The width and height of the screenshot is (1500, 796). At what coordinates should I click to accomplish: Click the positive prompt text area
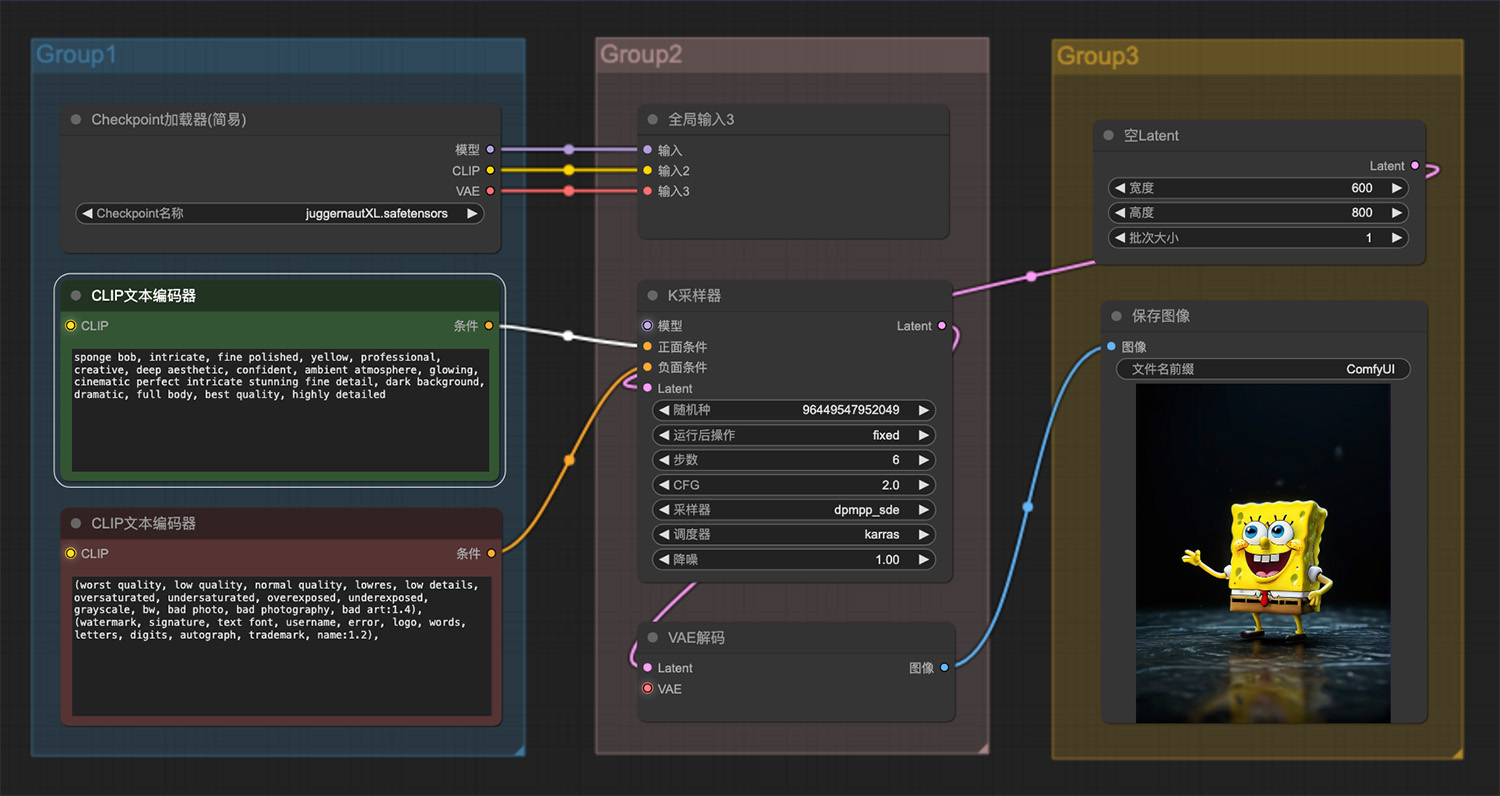(280, 410)
